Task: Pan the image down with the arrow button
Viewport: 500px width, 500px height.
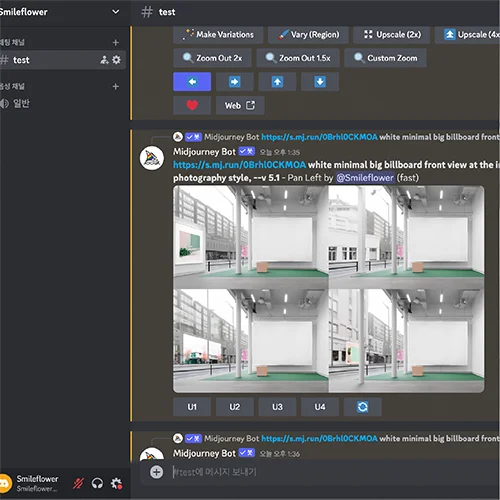Action: tap(320, 82)
